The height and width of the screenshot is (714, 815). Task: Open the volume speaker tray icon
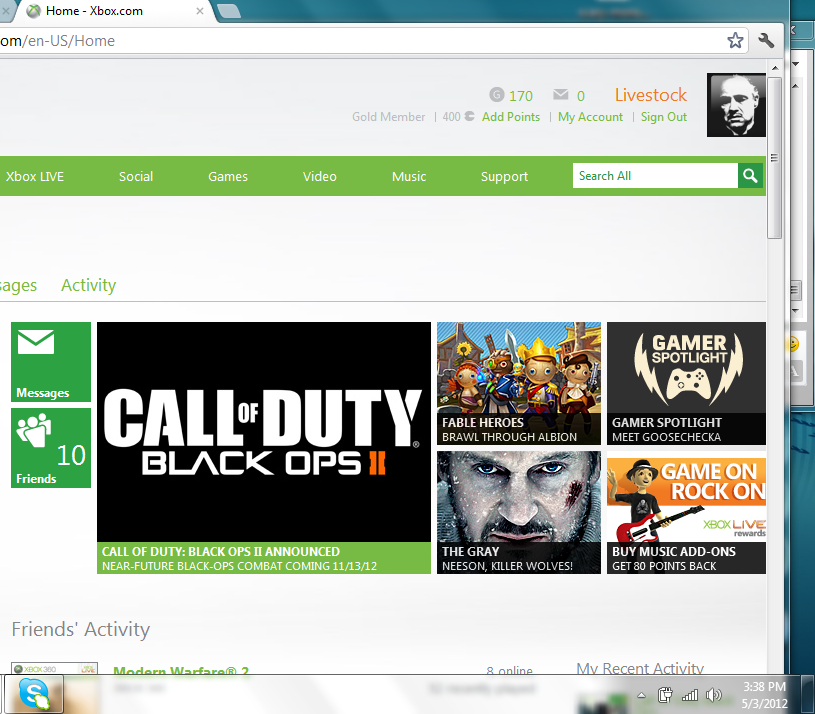(714, 695)
